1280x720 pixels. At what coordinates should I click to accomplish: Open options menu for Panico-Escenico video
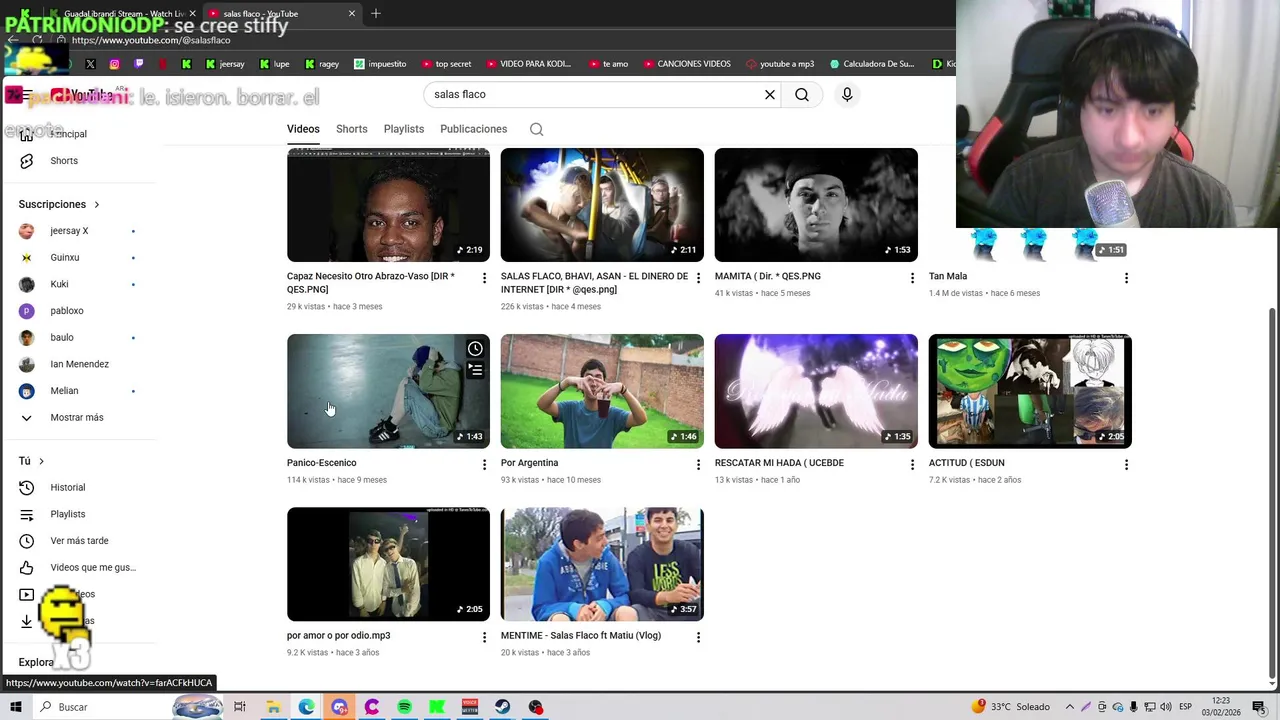(484, 464)
